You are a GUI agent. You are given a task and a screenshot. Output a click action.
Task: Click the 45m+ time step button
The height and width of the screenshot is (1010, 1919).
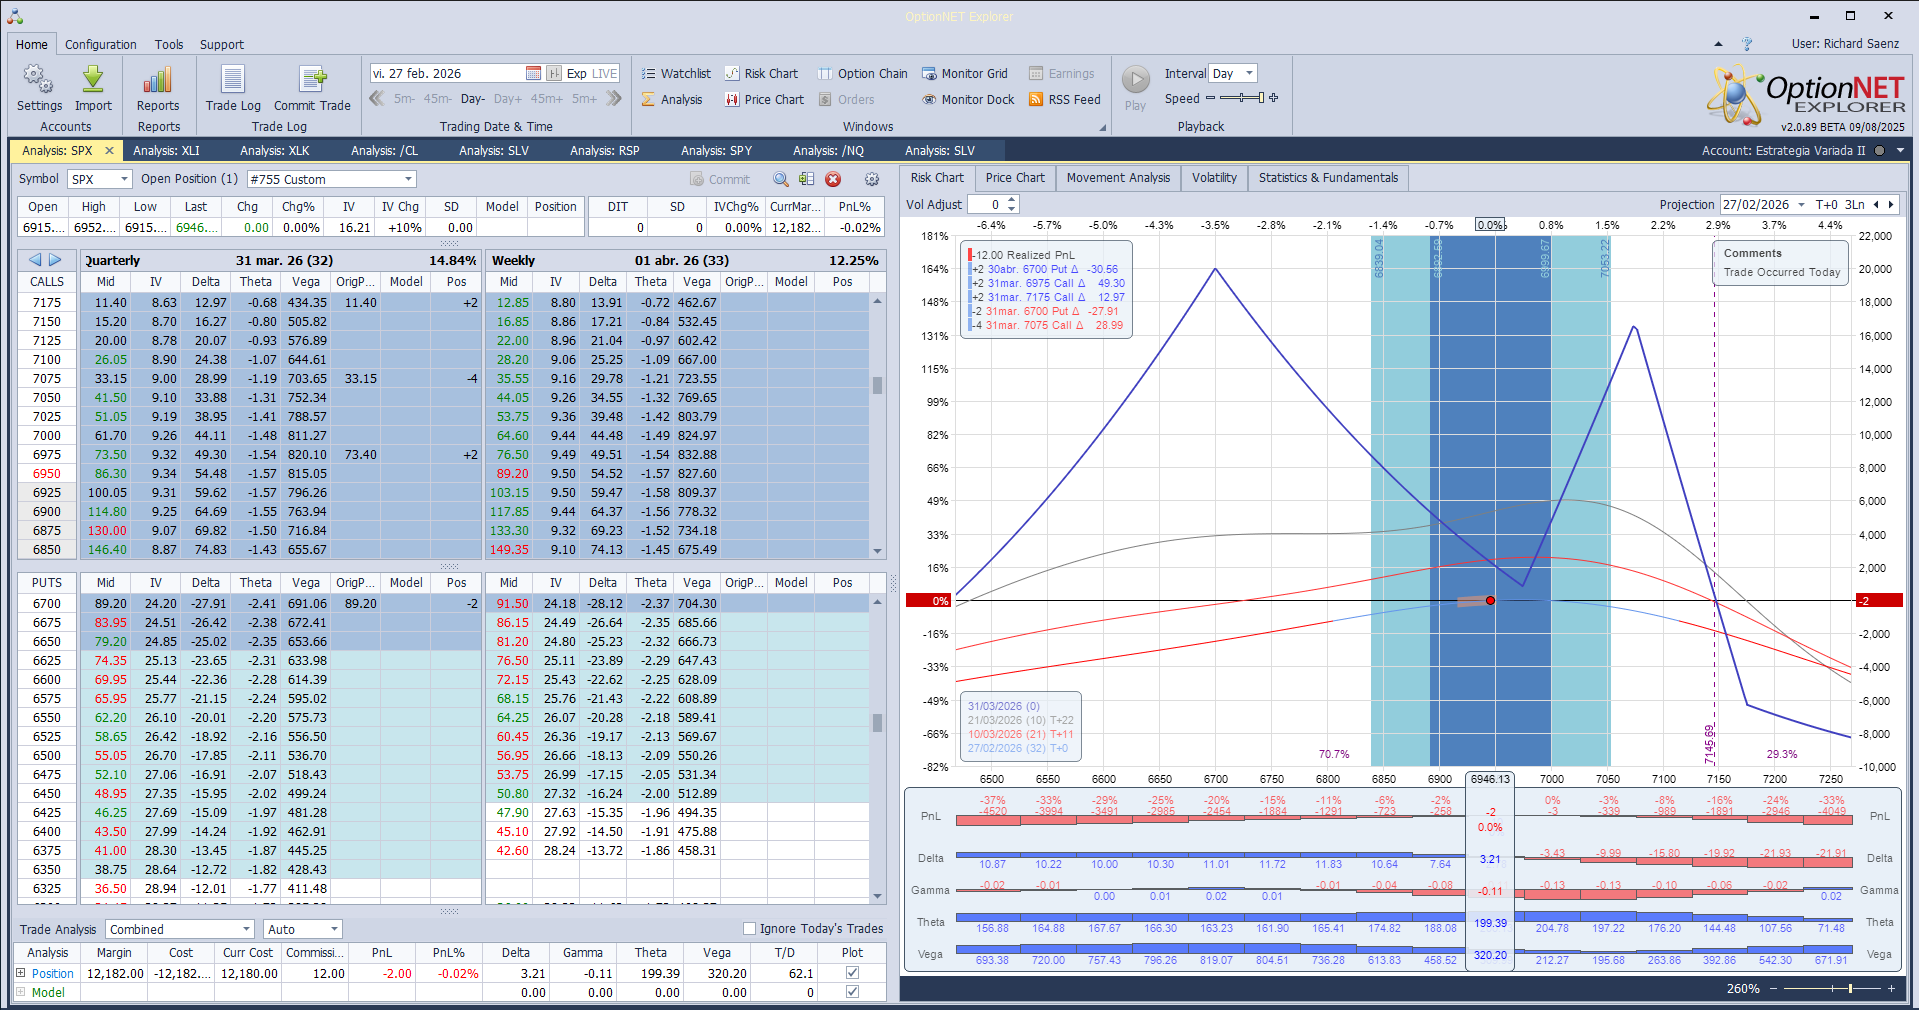[x=547, y=99]
